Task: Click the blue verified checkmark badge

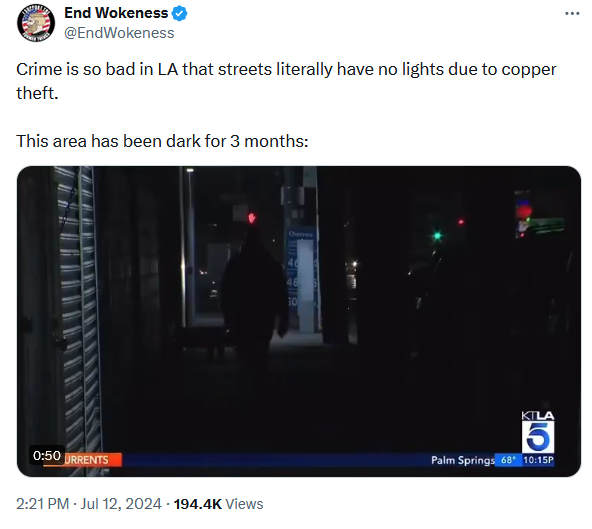Action: point(180,13)
